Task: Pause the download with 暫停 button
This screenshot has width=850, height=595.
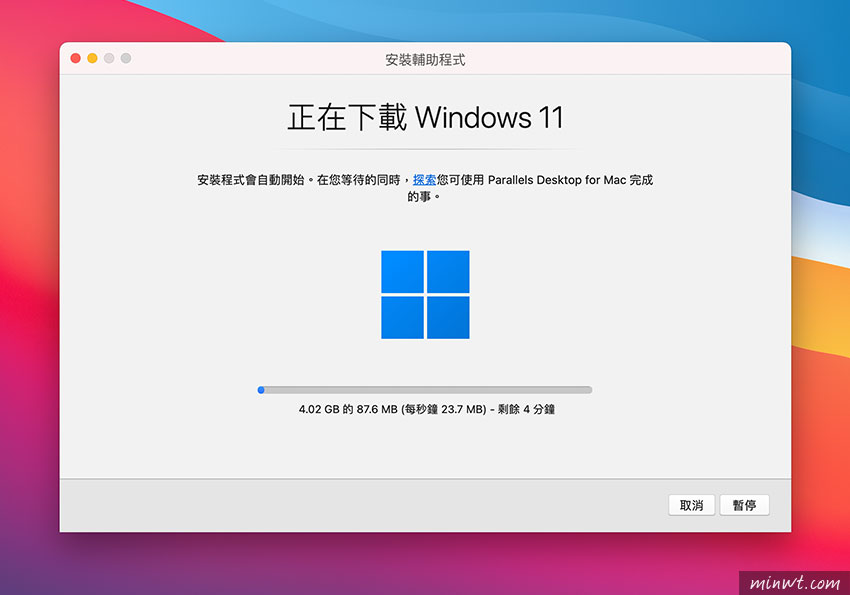Action: [744, 505]
